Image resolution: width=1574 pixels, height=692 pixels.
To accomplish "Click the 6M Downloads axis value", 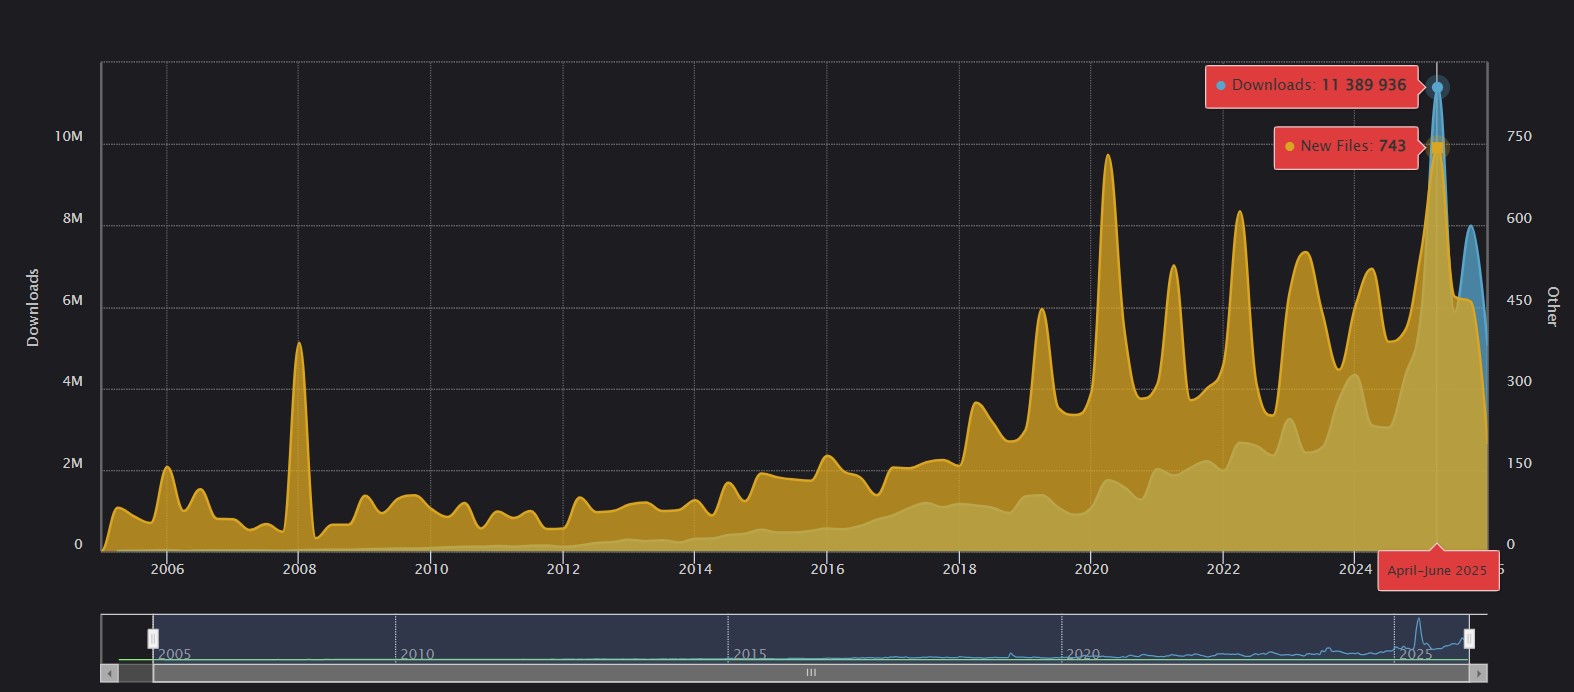I will pyautogui.click(x=73, y=300).
